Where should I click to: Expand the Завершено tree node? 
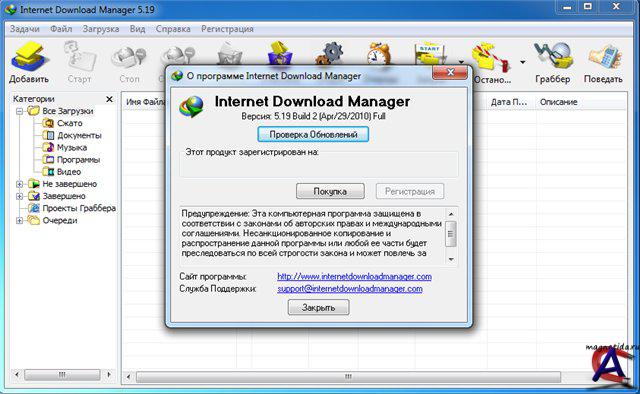coord(19,196)
